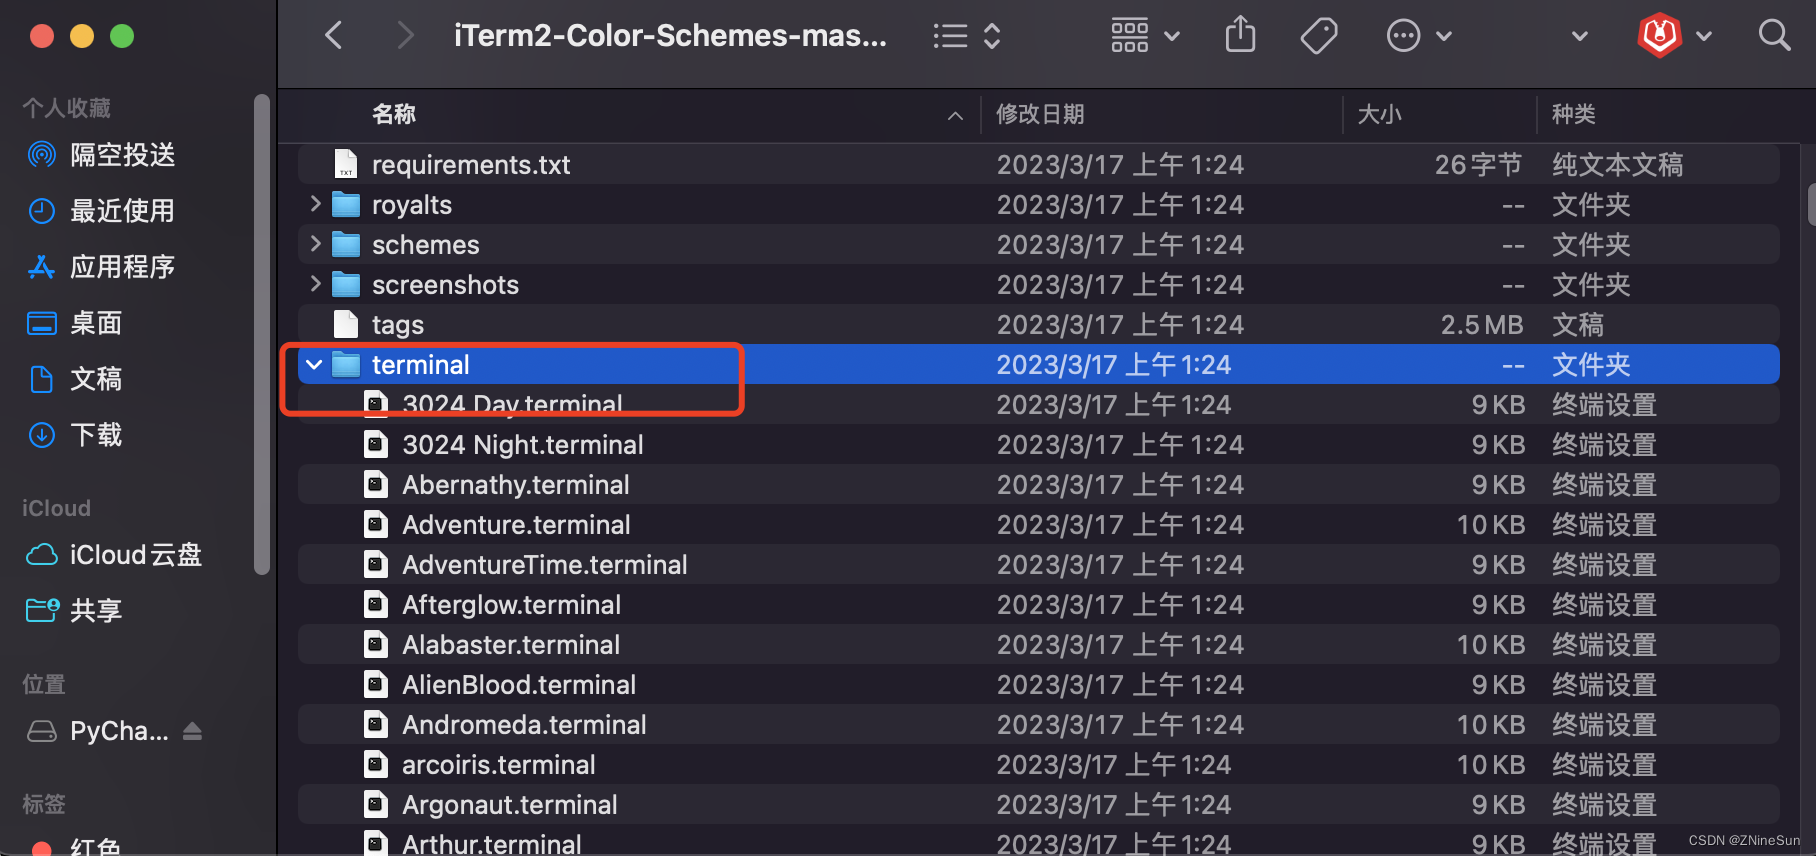Select Abernathy.terminal file
Screen dimensions: 1816x856
coord(1038,484)
